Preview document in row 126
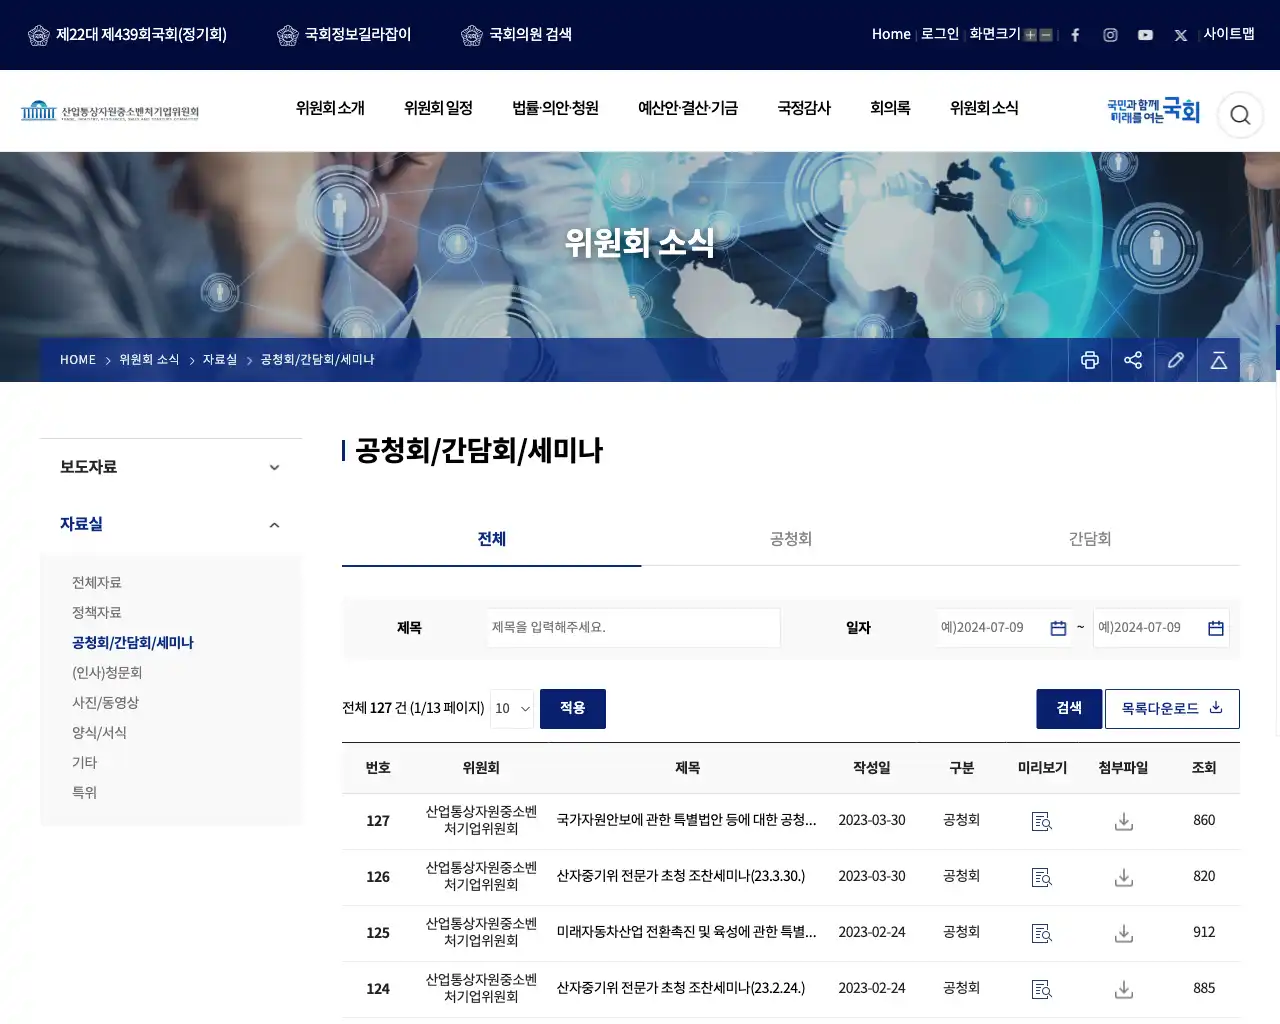1280x1024 pixels. tap(1042, 877)
